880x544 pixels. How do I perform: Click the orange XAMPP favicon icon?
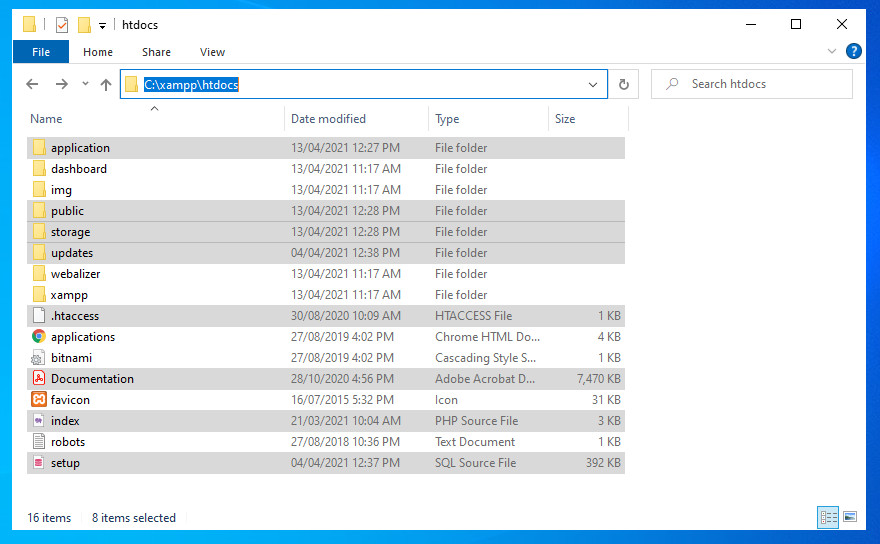tap(39, 399)
